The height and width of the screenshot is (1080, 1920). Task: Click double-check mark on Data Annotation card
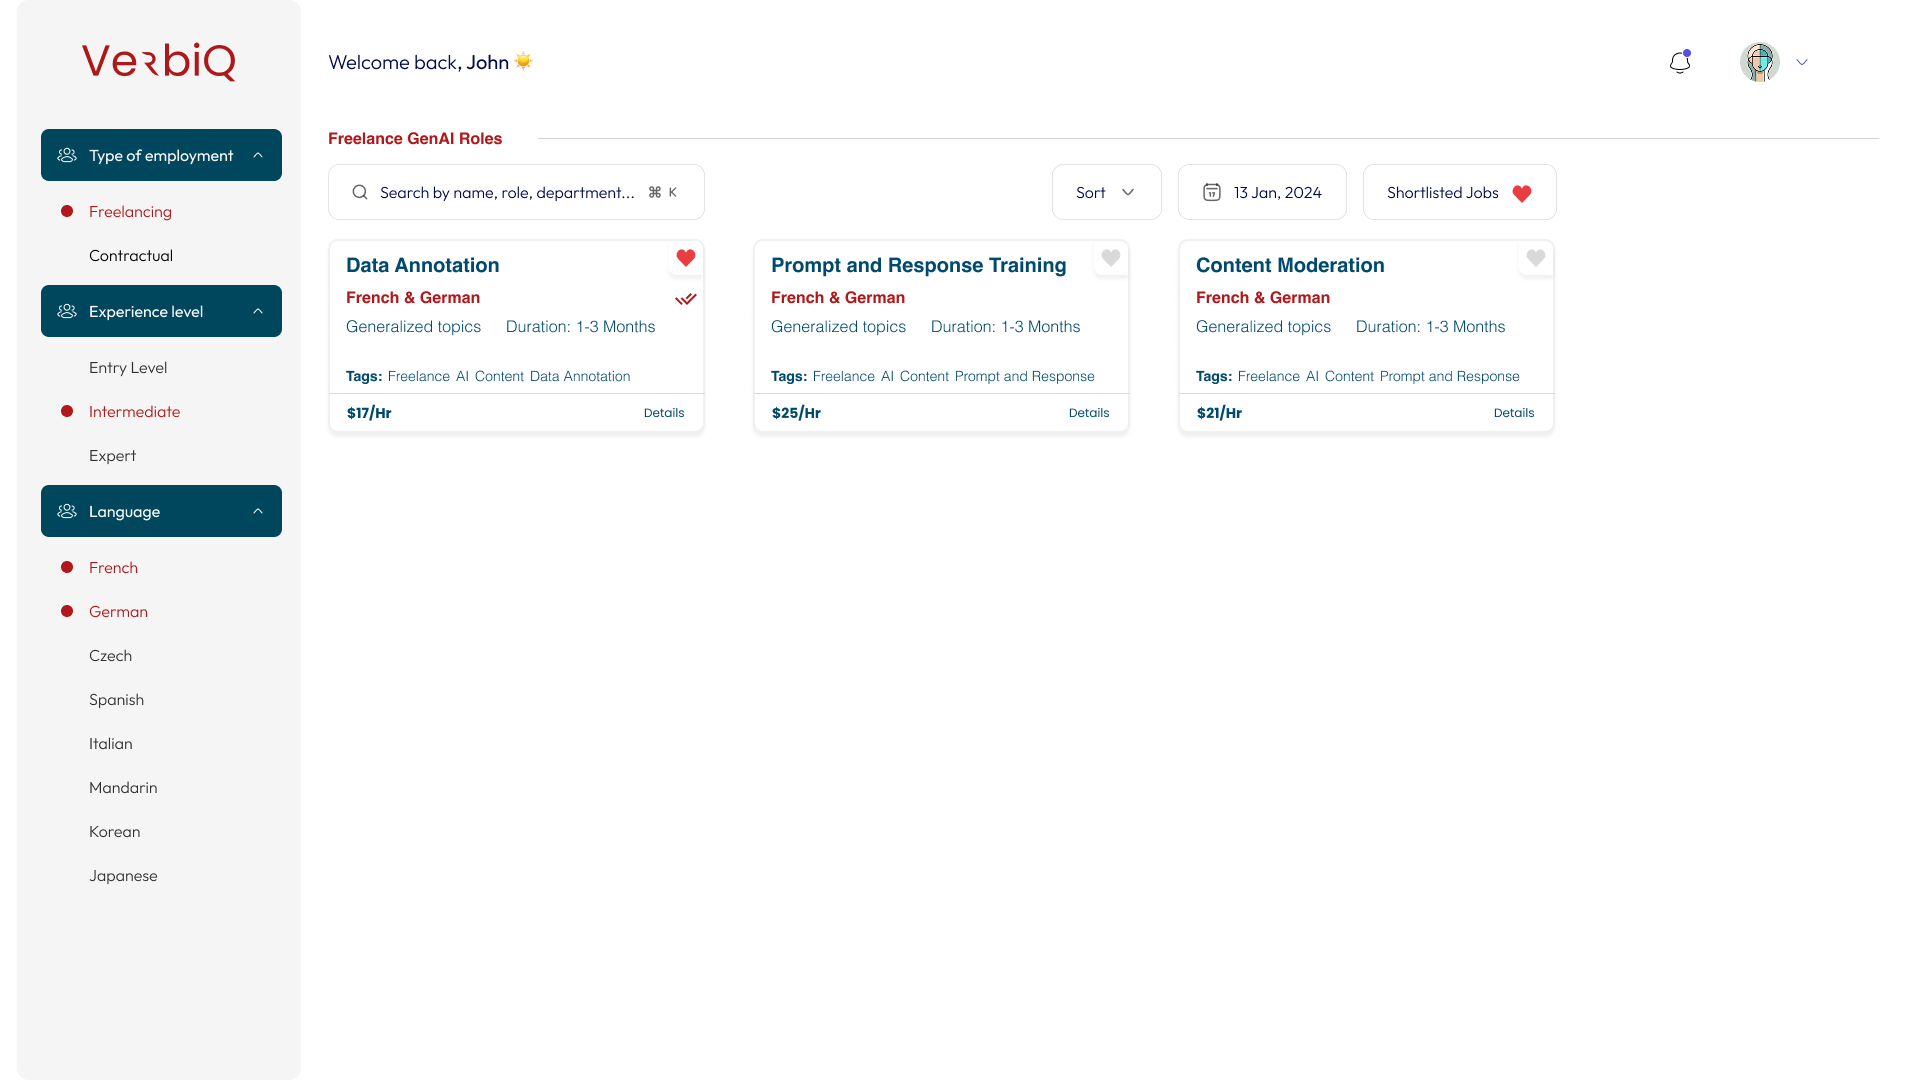(x=685, y=299)
